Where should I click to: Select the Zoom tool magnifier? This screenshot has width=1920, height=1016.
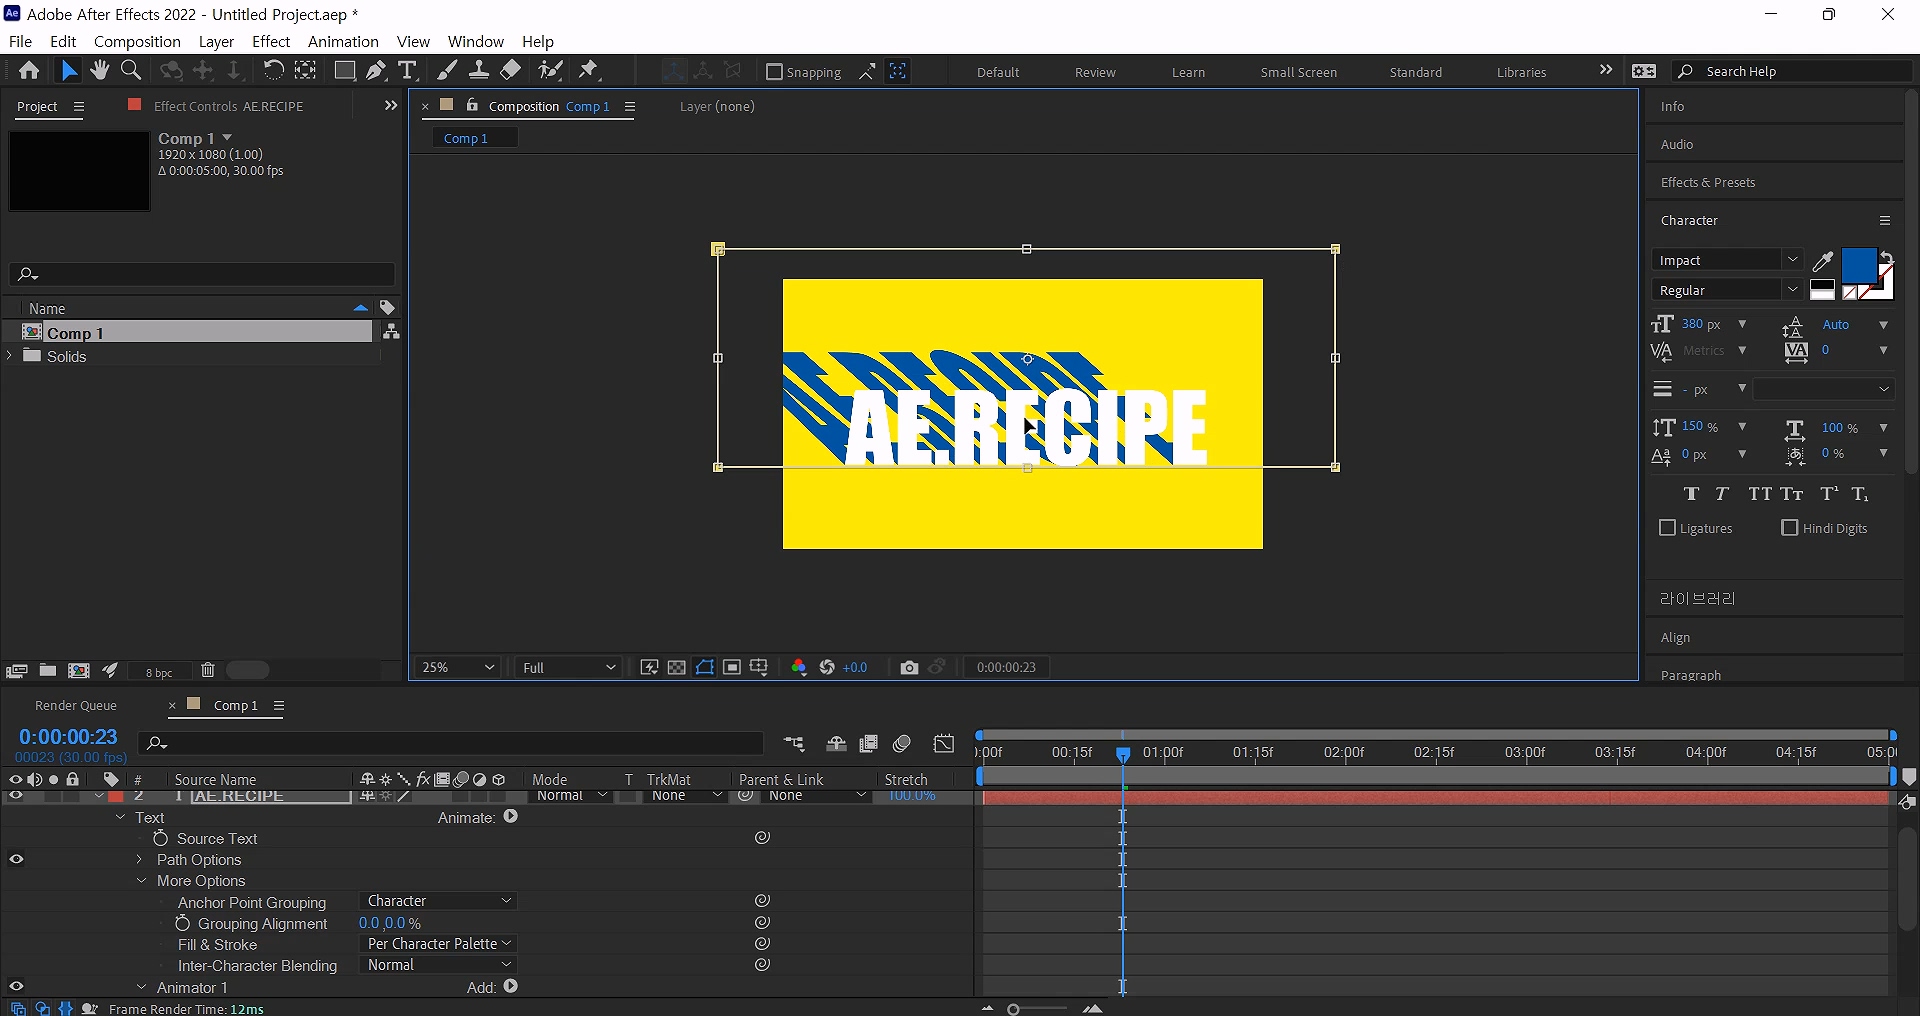click(x=131, y=71)
